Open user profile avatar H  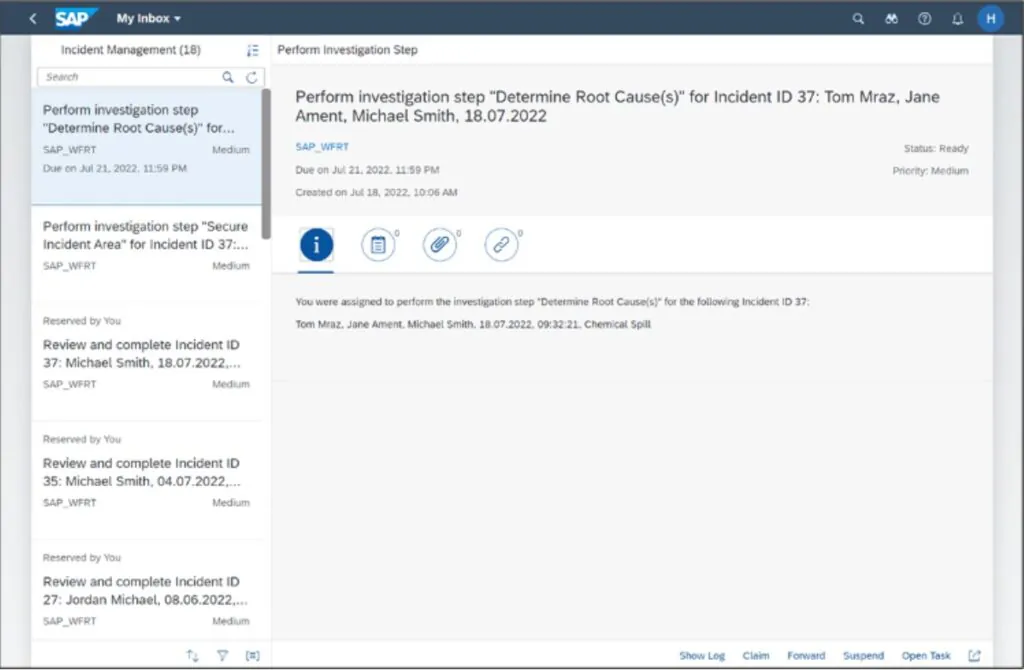991,18
